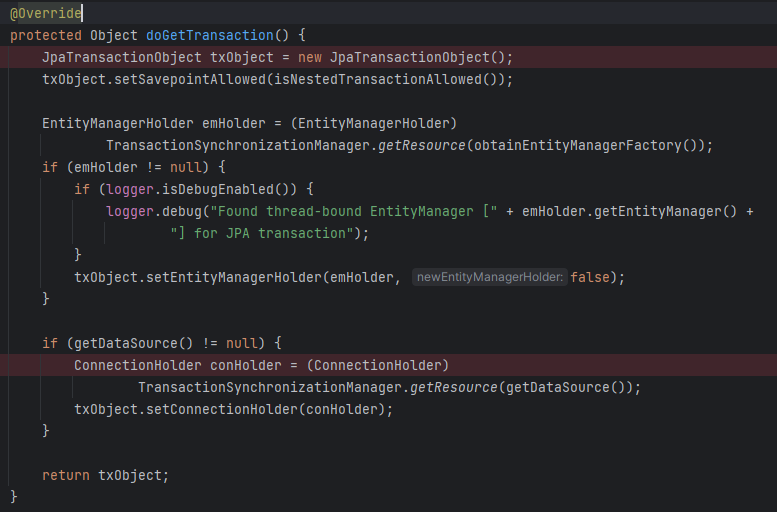The image size is (777, 512).
Task: Click the @Override annotation
Action: pos(46,13)
